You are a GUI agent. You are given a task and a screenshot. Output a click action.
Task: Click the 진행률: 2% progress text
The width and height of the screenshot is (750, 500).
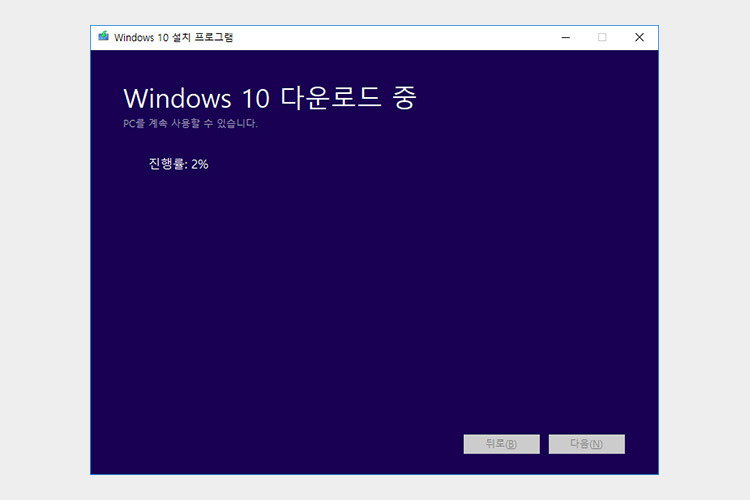[178, 164]
